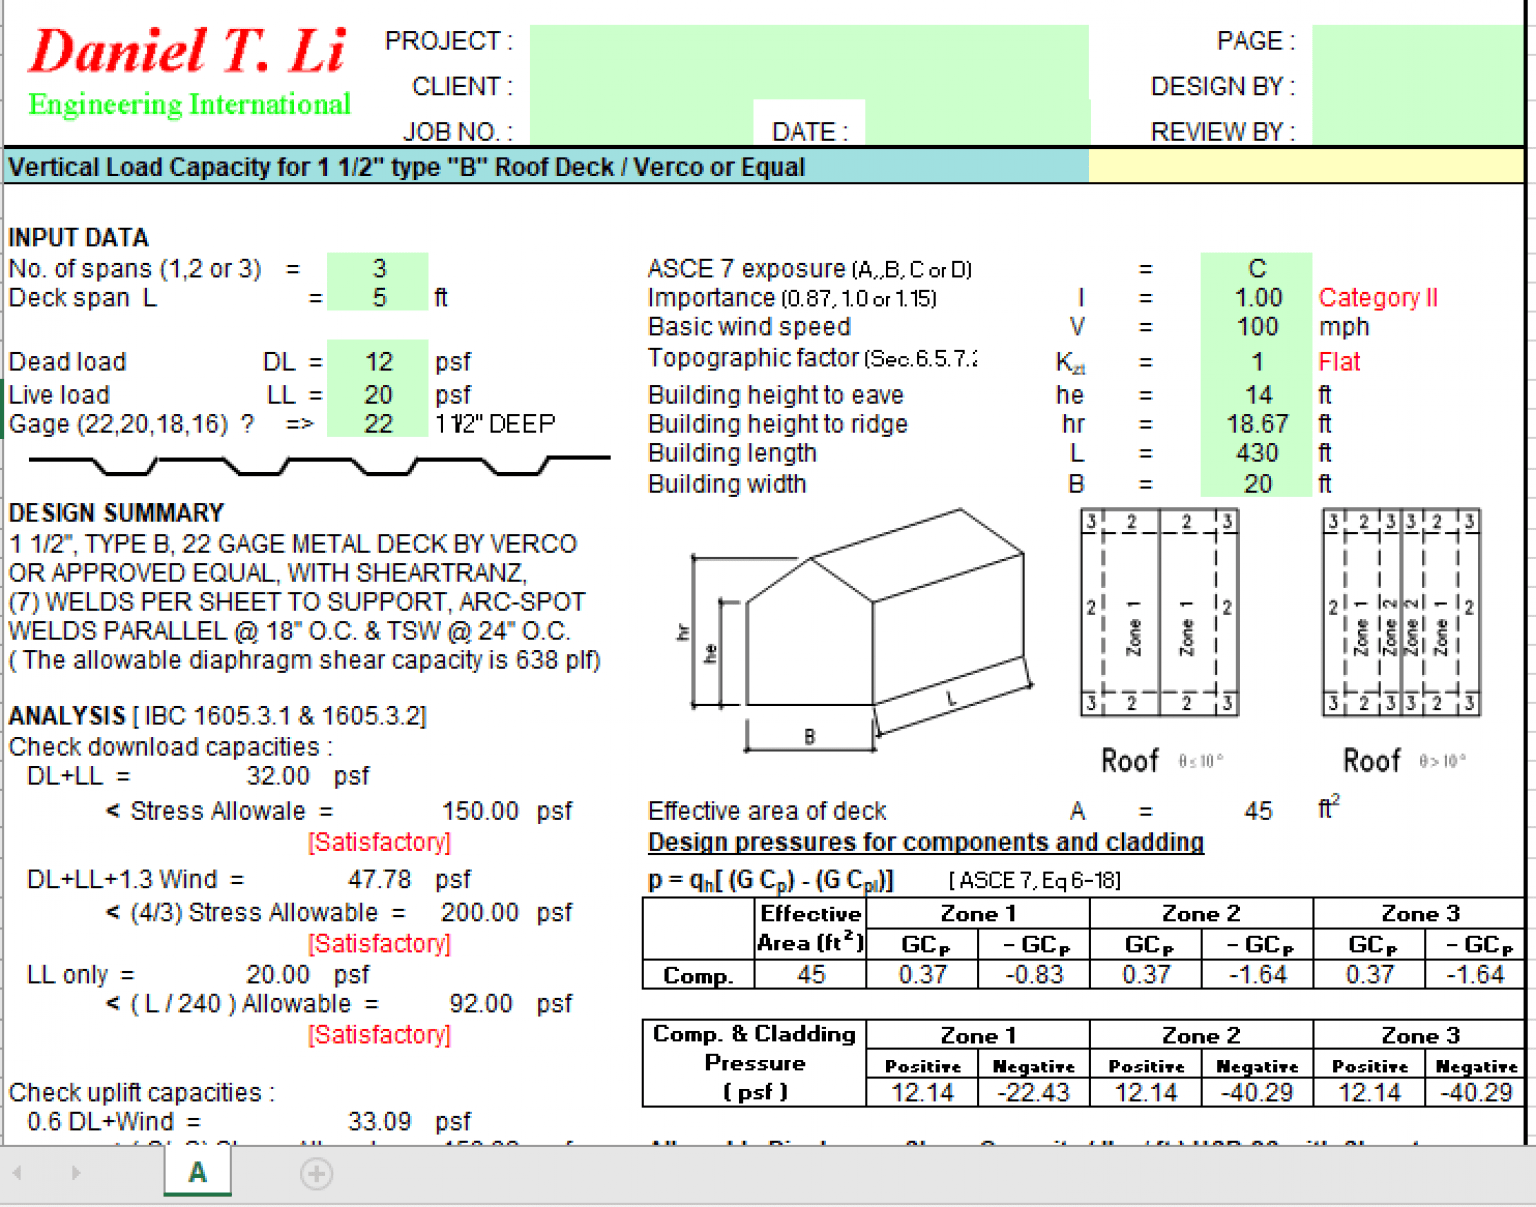Select the DL+LL 32.00 value
Image resolution: width=1536 pixels, height=1207 pixels.
pos(278,776)
